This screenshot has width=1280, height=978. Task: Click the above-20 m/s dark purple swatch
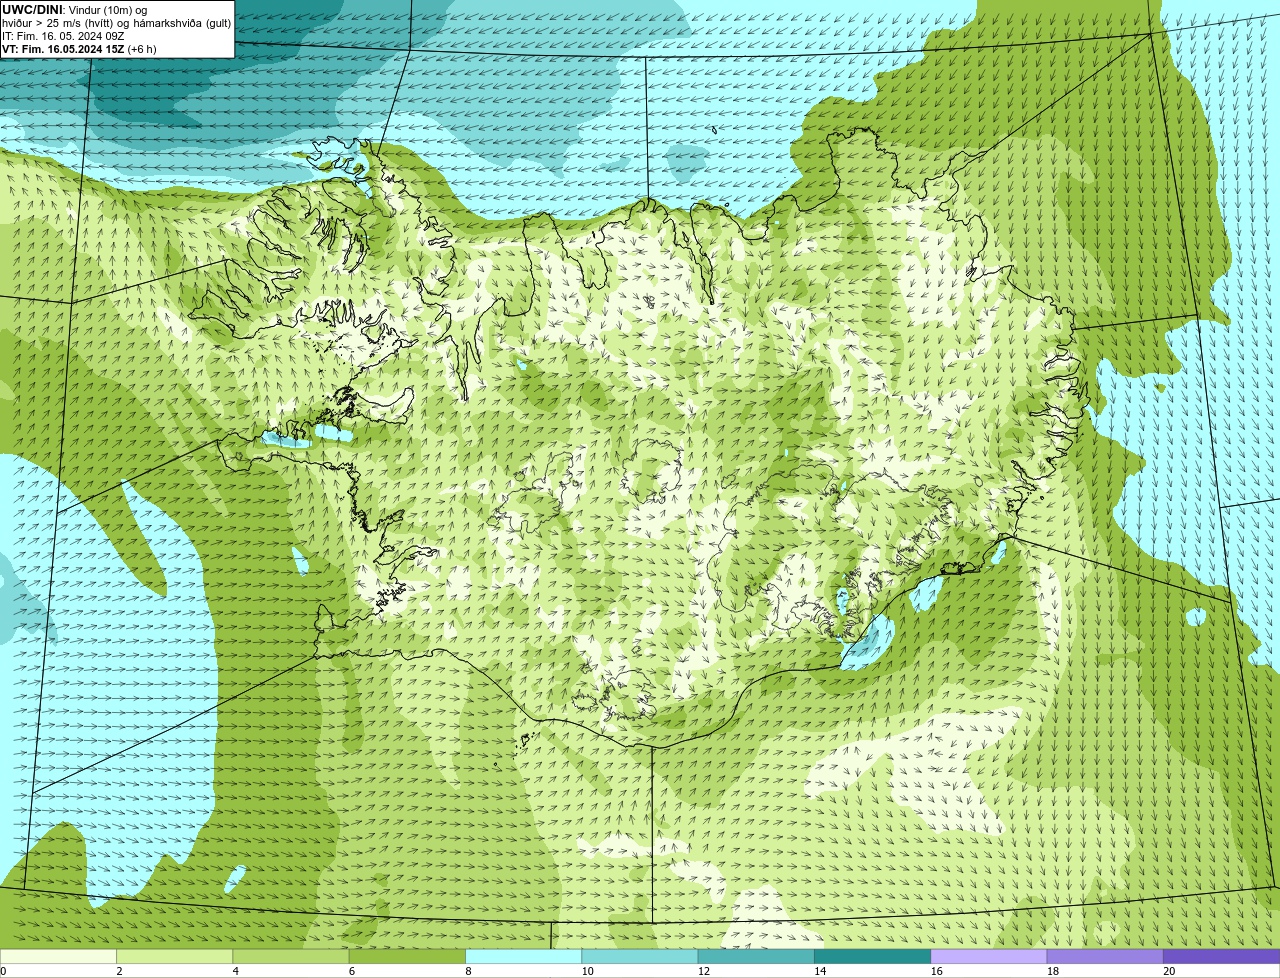point(1221,956)
